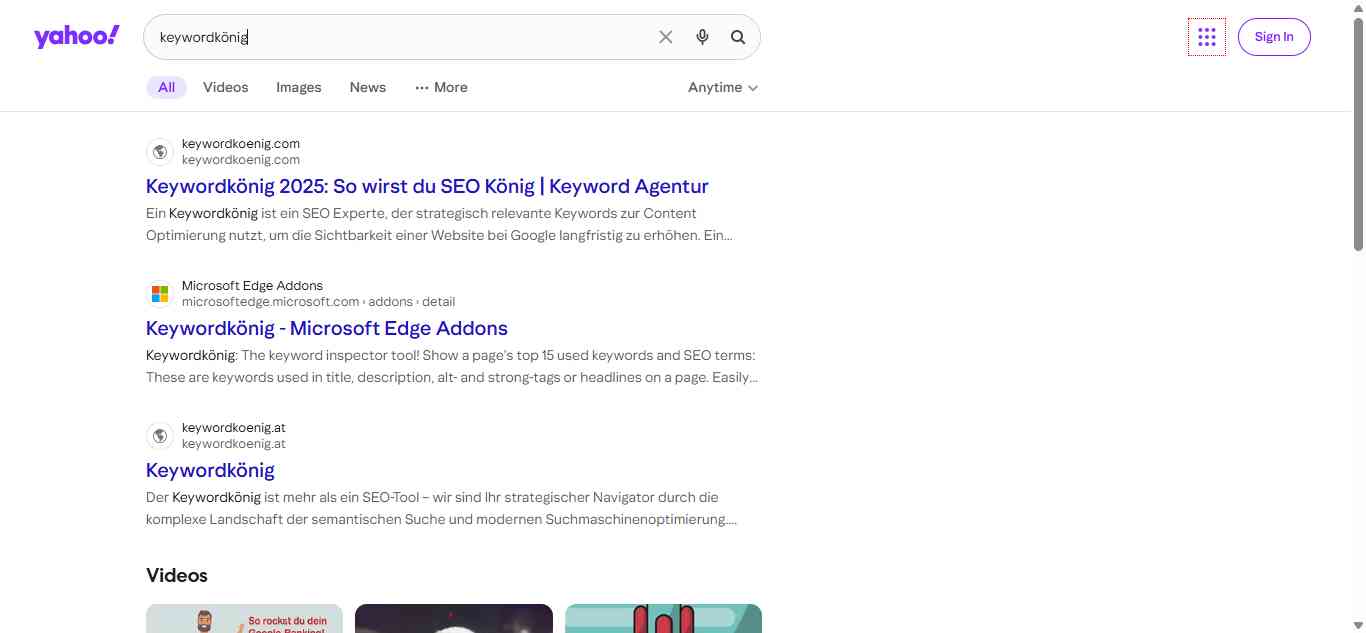The width and height of the screenshot is (1366, 633).
Task: Click the scrollbar down arrow
Action: pyautogui.click(x=1358, y=625)
